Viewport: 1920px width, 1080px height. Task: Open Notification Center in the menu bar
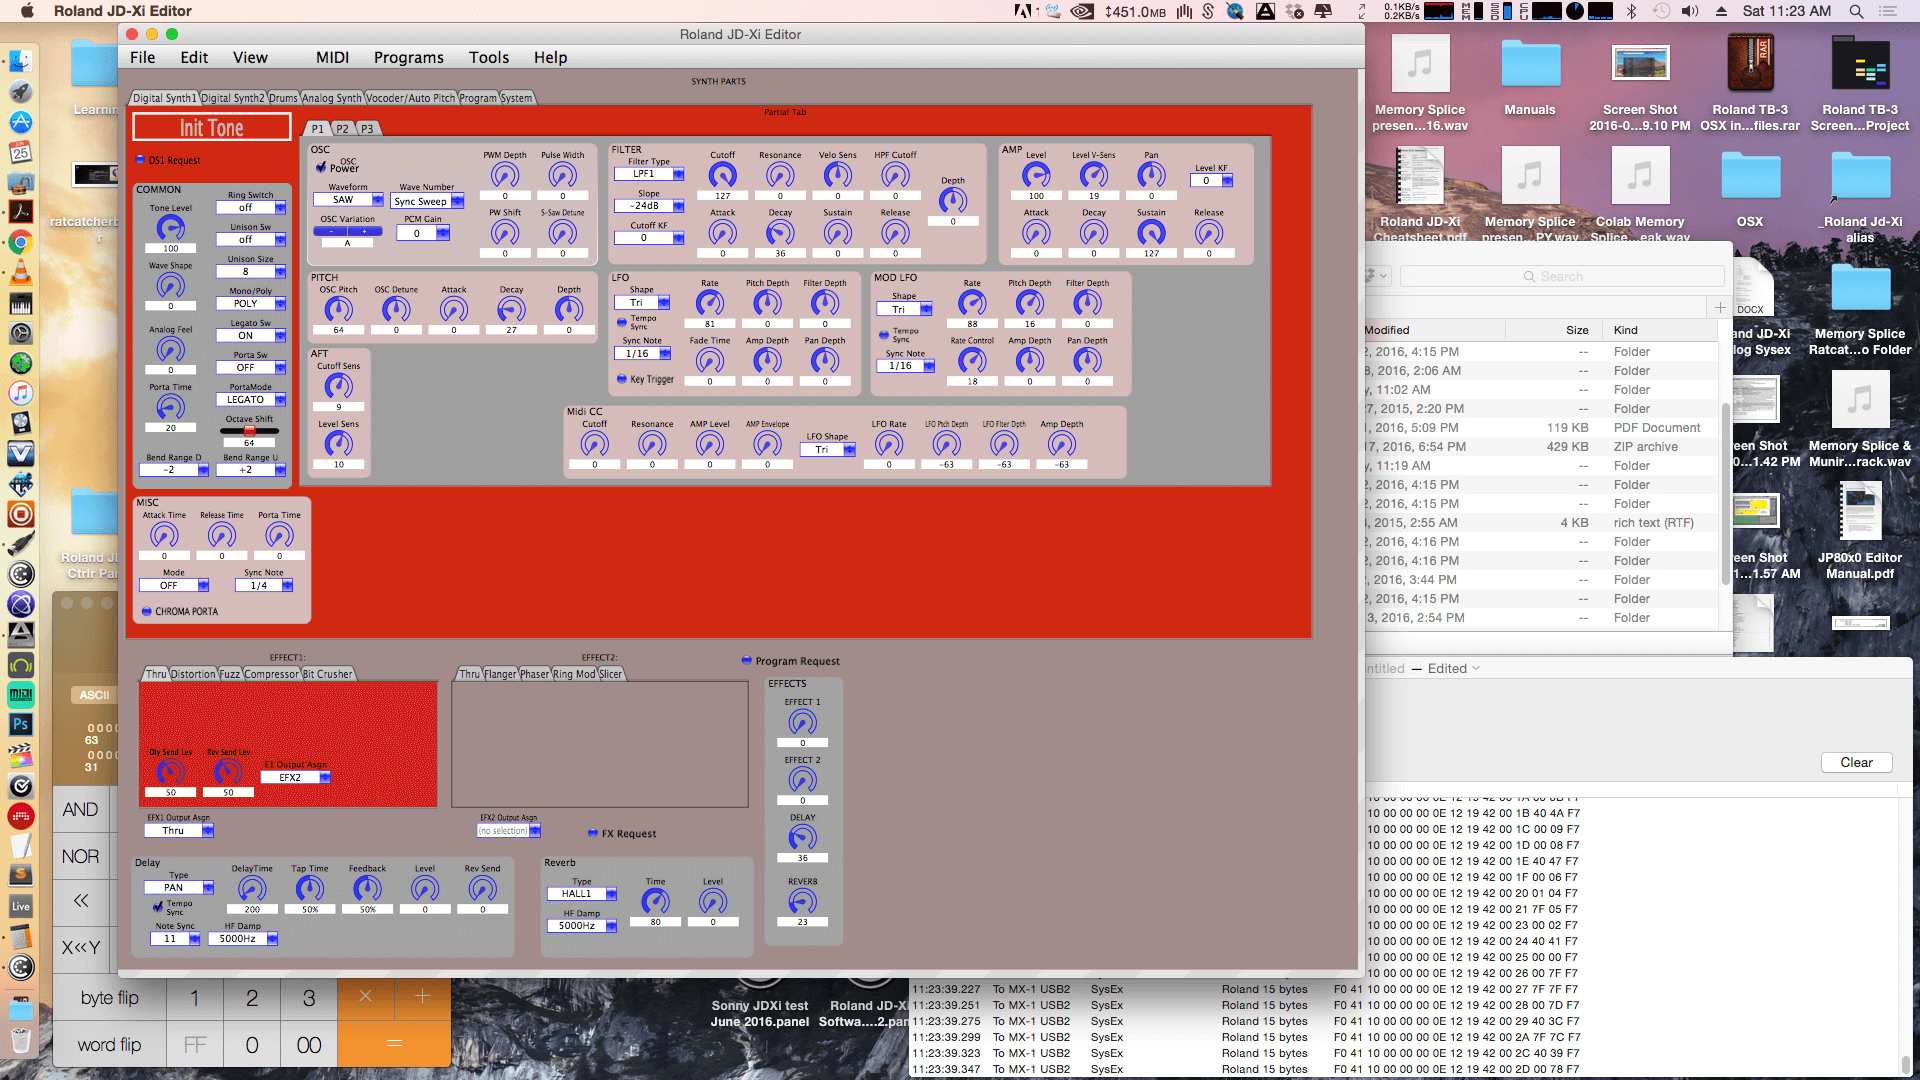[x=1888, y=11]
